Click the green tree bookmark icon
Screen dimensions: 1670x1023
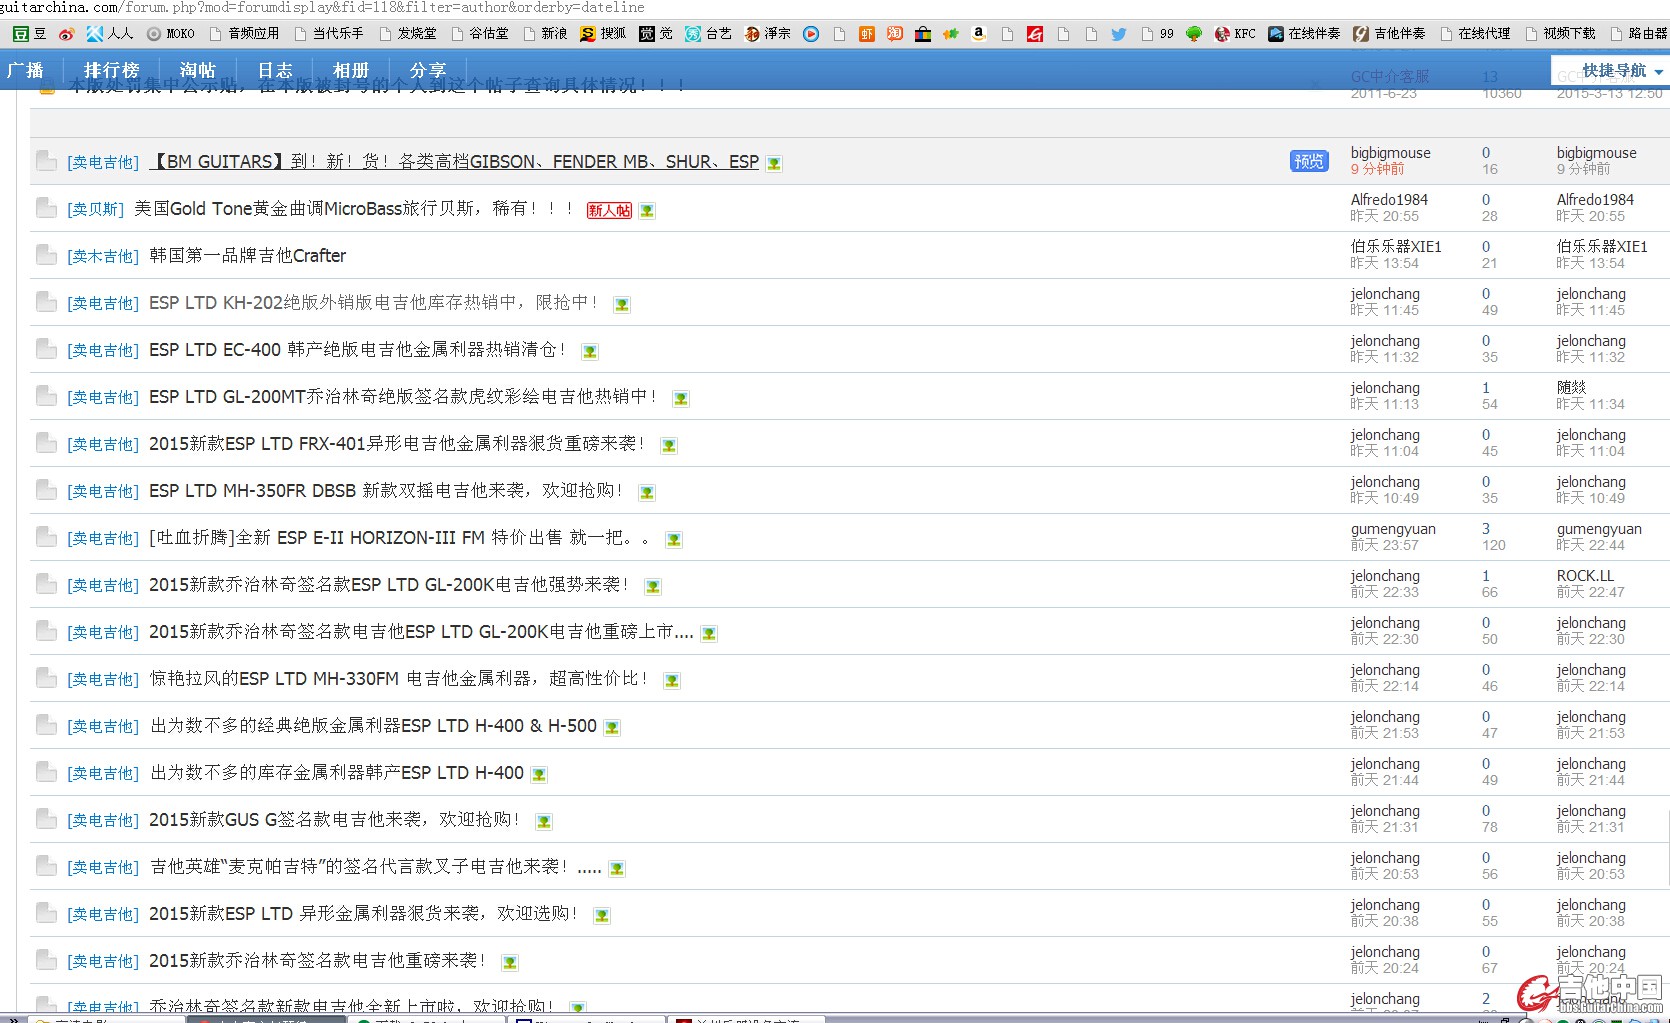(x=1194, y=34)
